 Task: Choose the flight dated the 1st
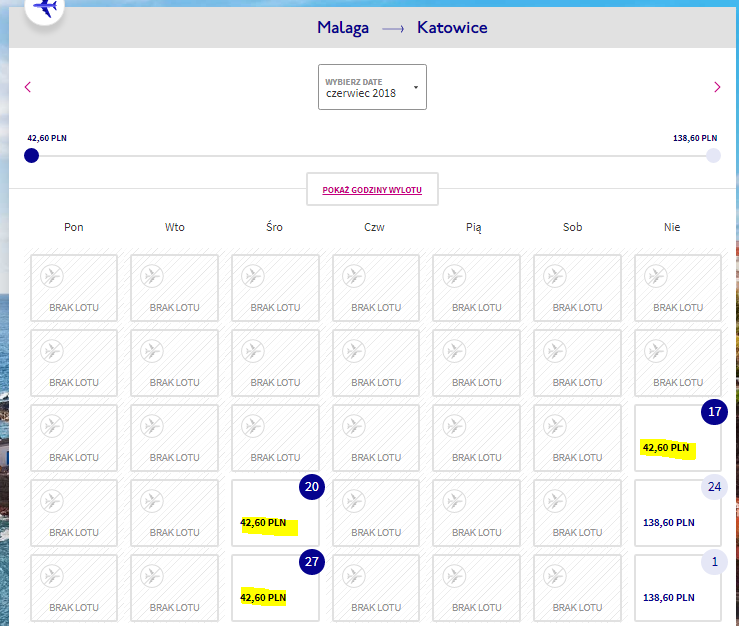point(678,588)
